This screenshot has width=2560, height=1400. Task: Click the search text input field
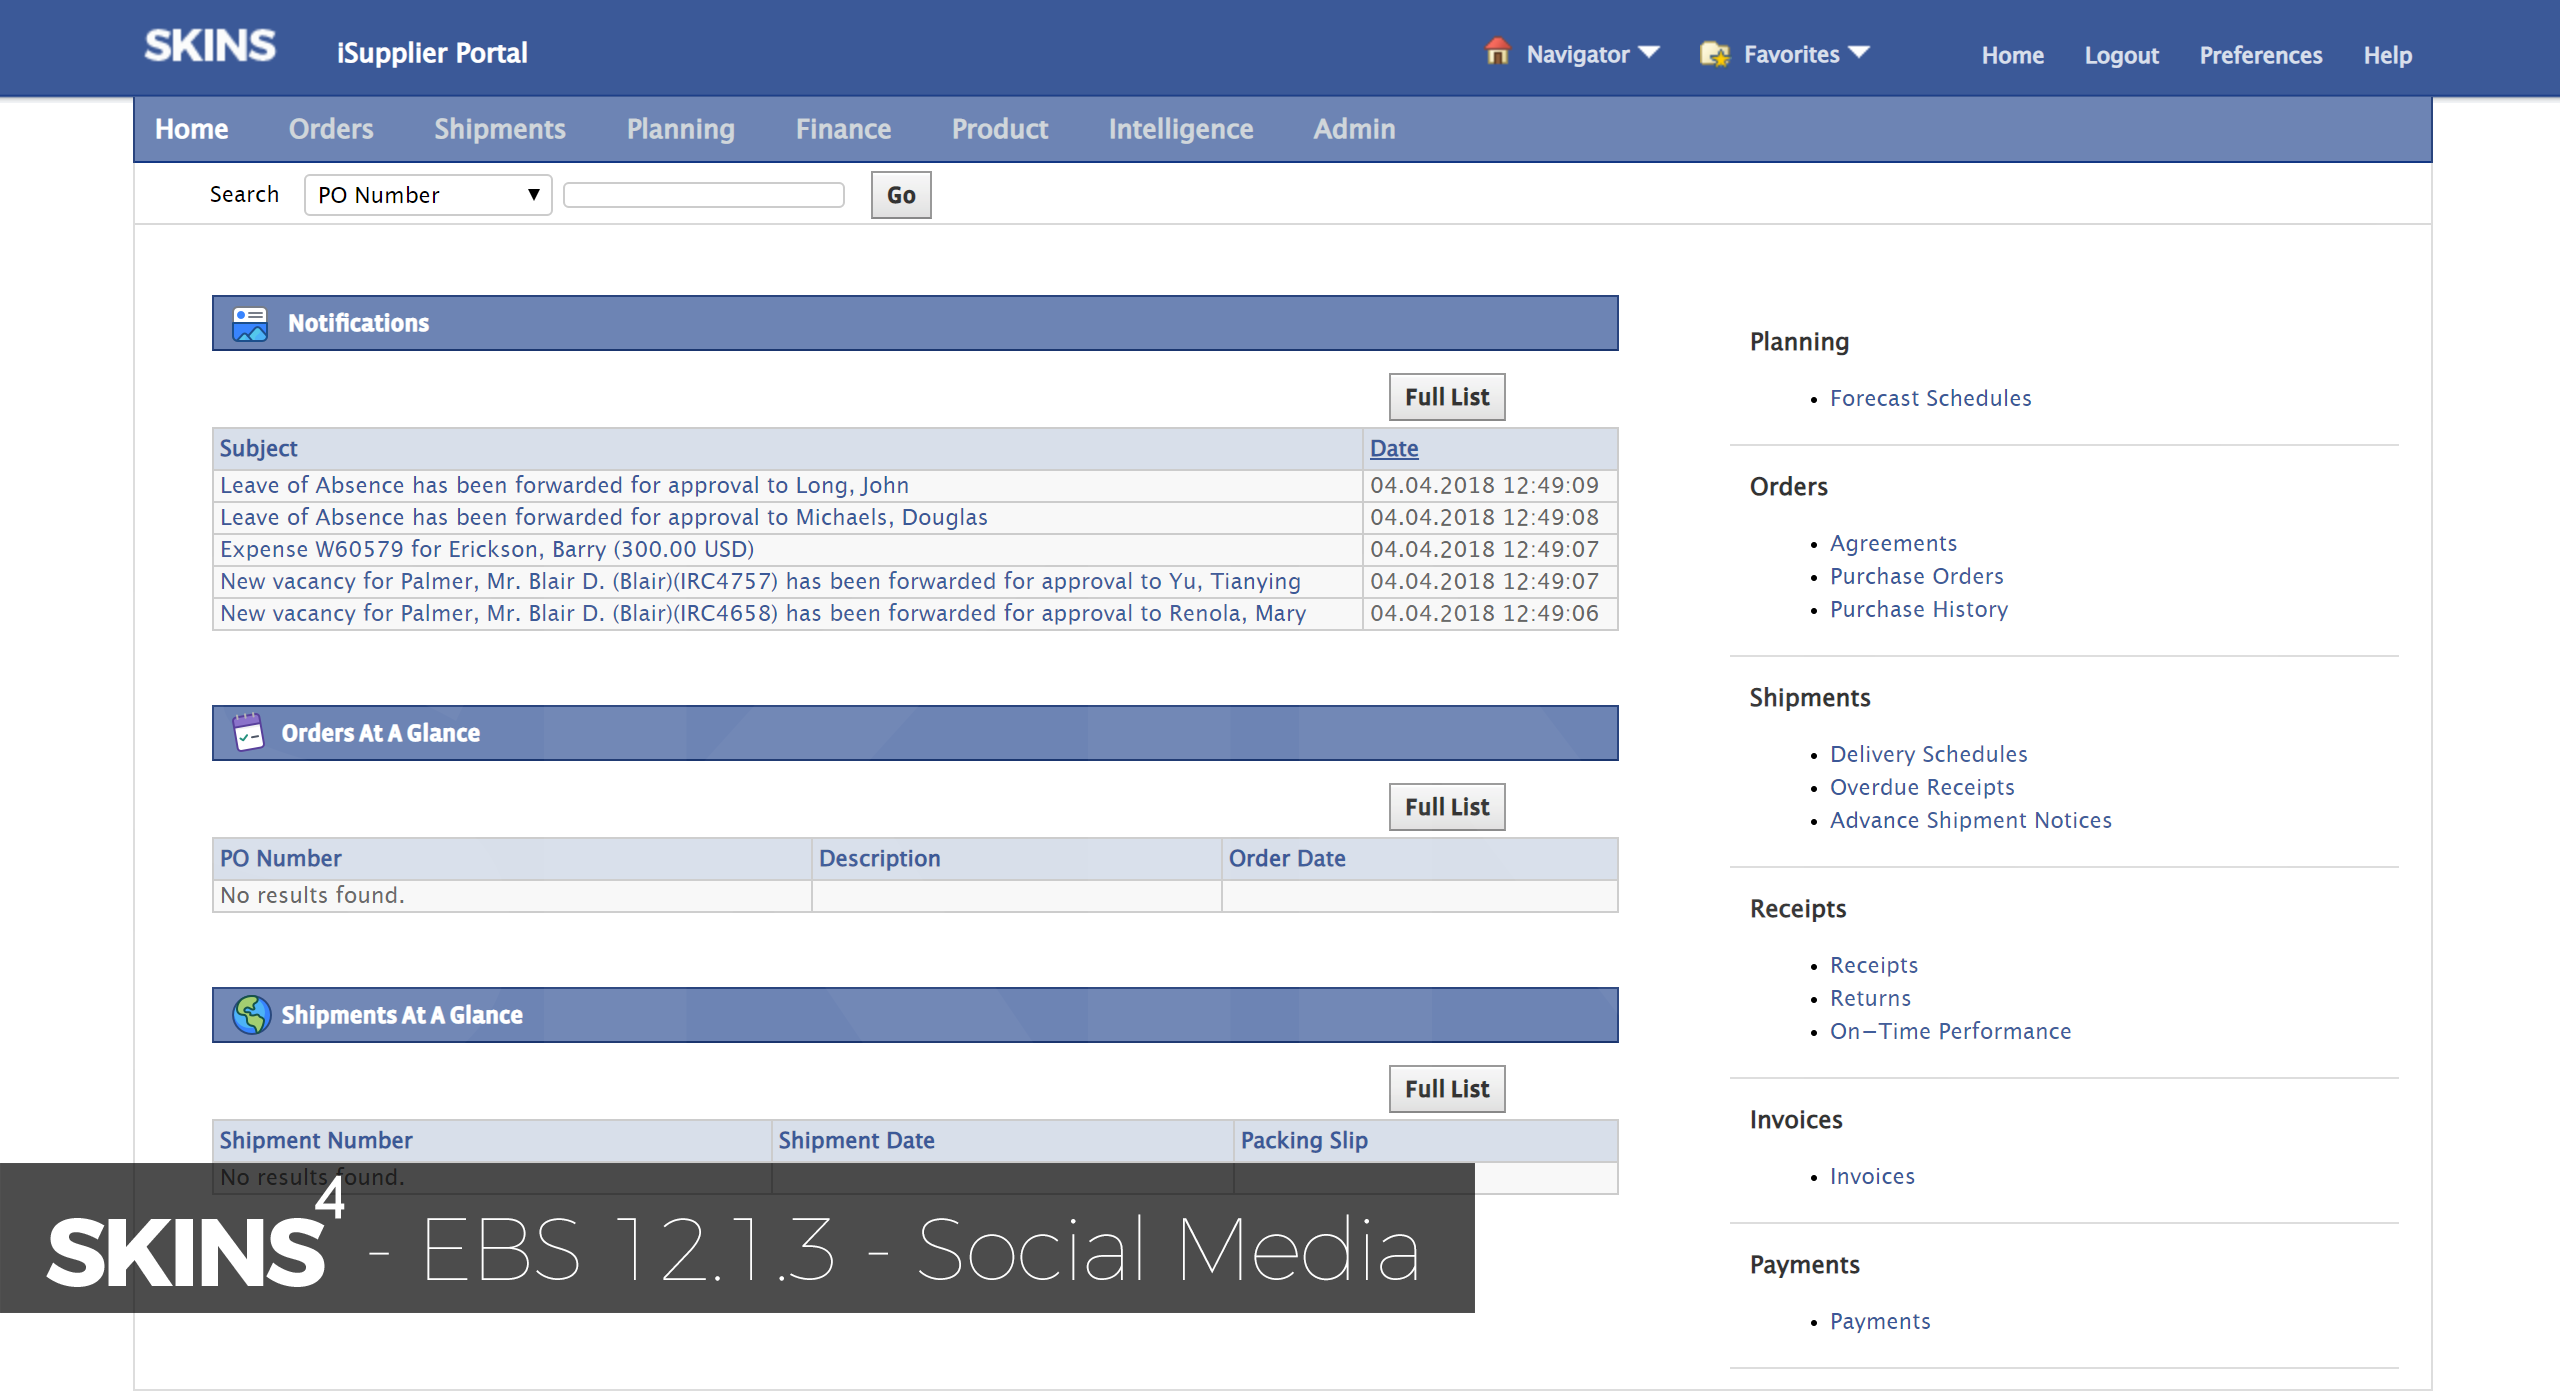(x=704, y=195)
